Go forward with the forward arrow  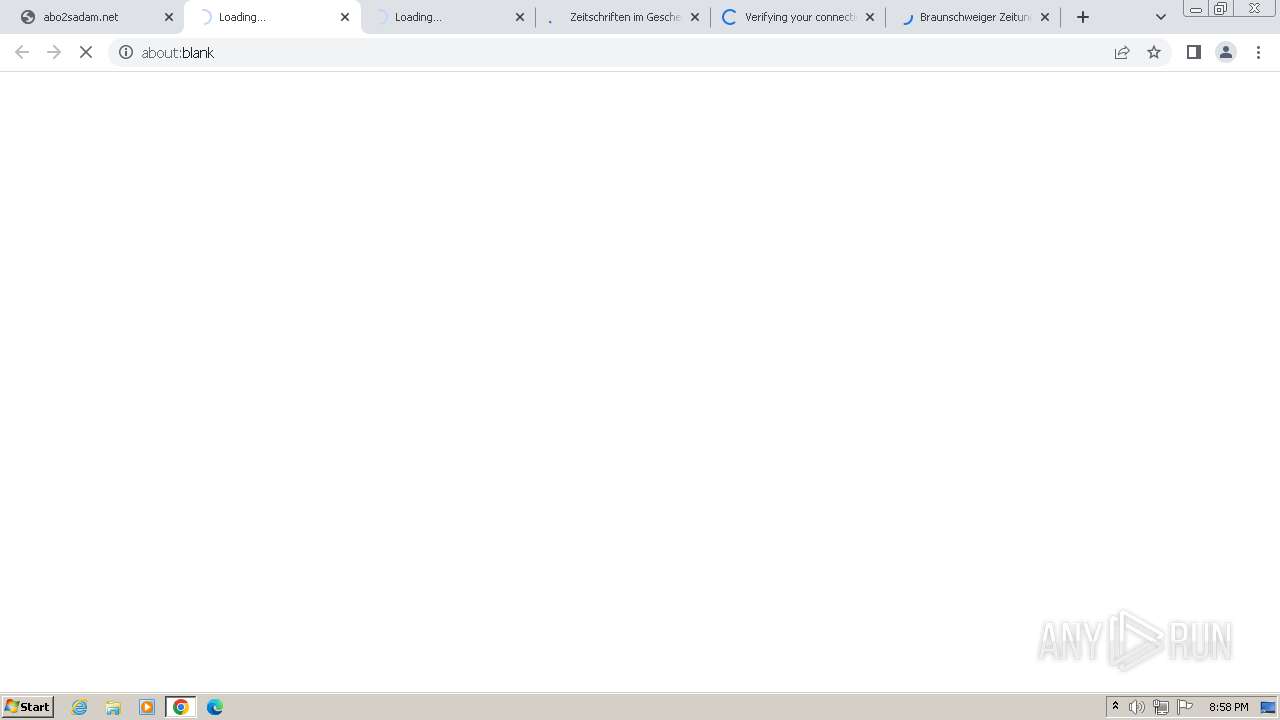pyautogui.click(x=54, y=52)
